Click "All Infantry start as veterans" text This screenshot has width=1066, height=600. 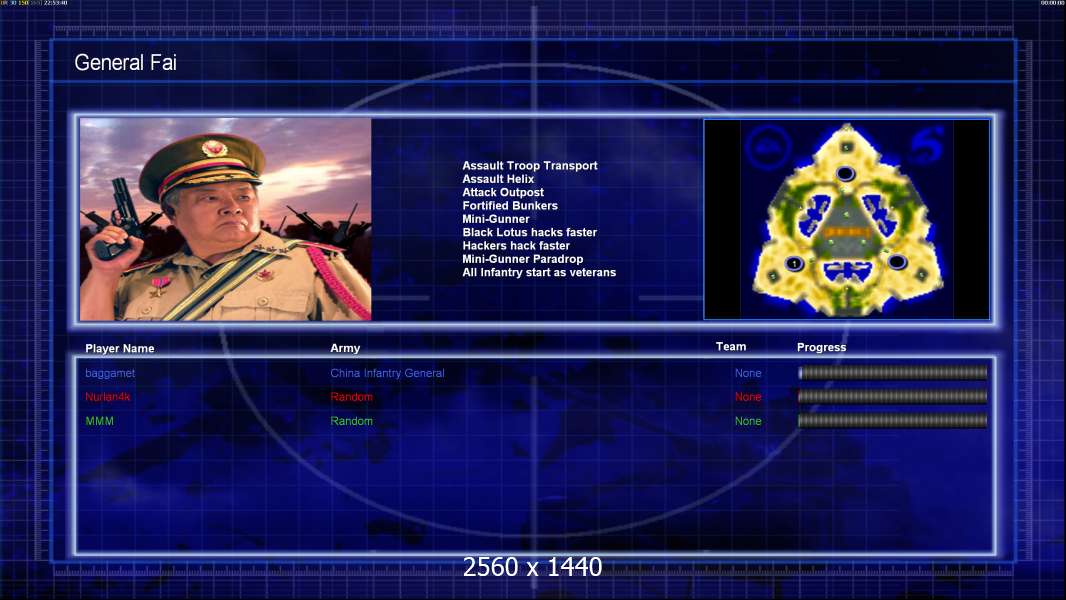[539, 272]
